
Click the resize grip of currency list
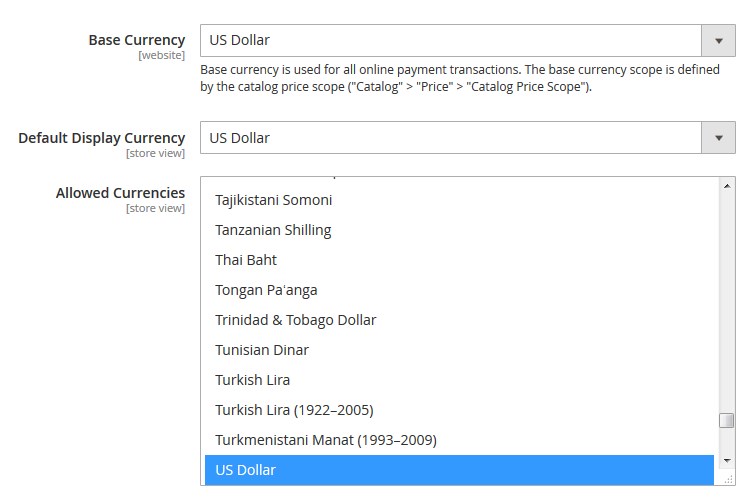[x=728, y=479]
